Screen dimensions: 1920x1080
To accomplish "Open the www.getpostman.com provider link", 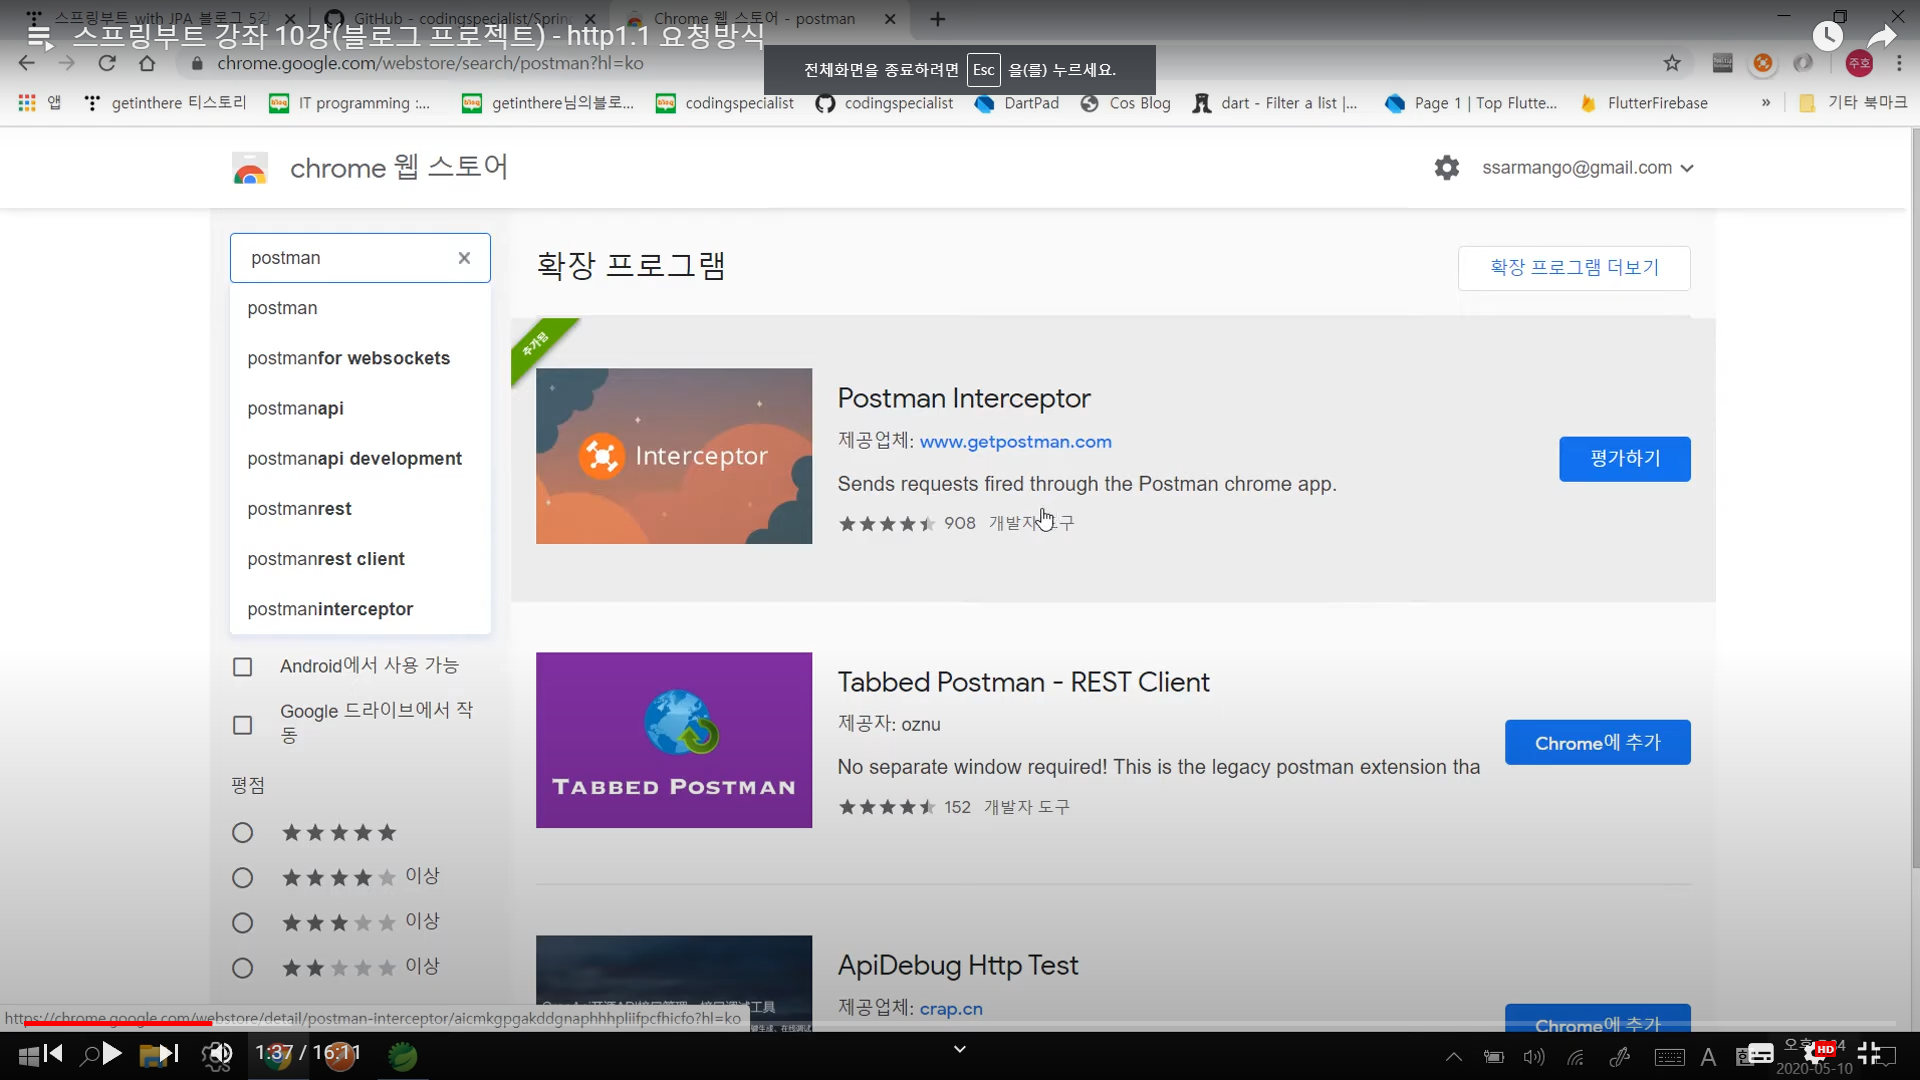I will pyautogui.click(x=1015, y=442).
